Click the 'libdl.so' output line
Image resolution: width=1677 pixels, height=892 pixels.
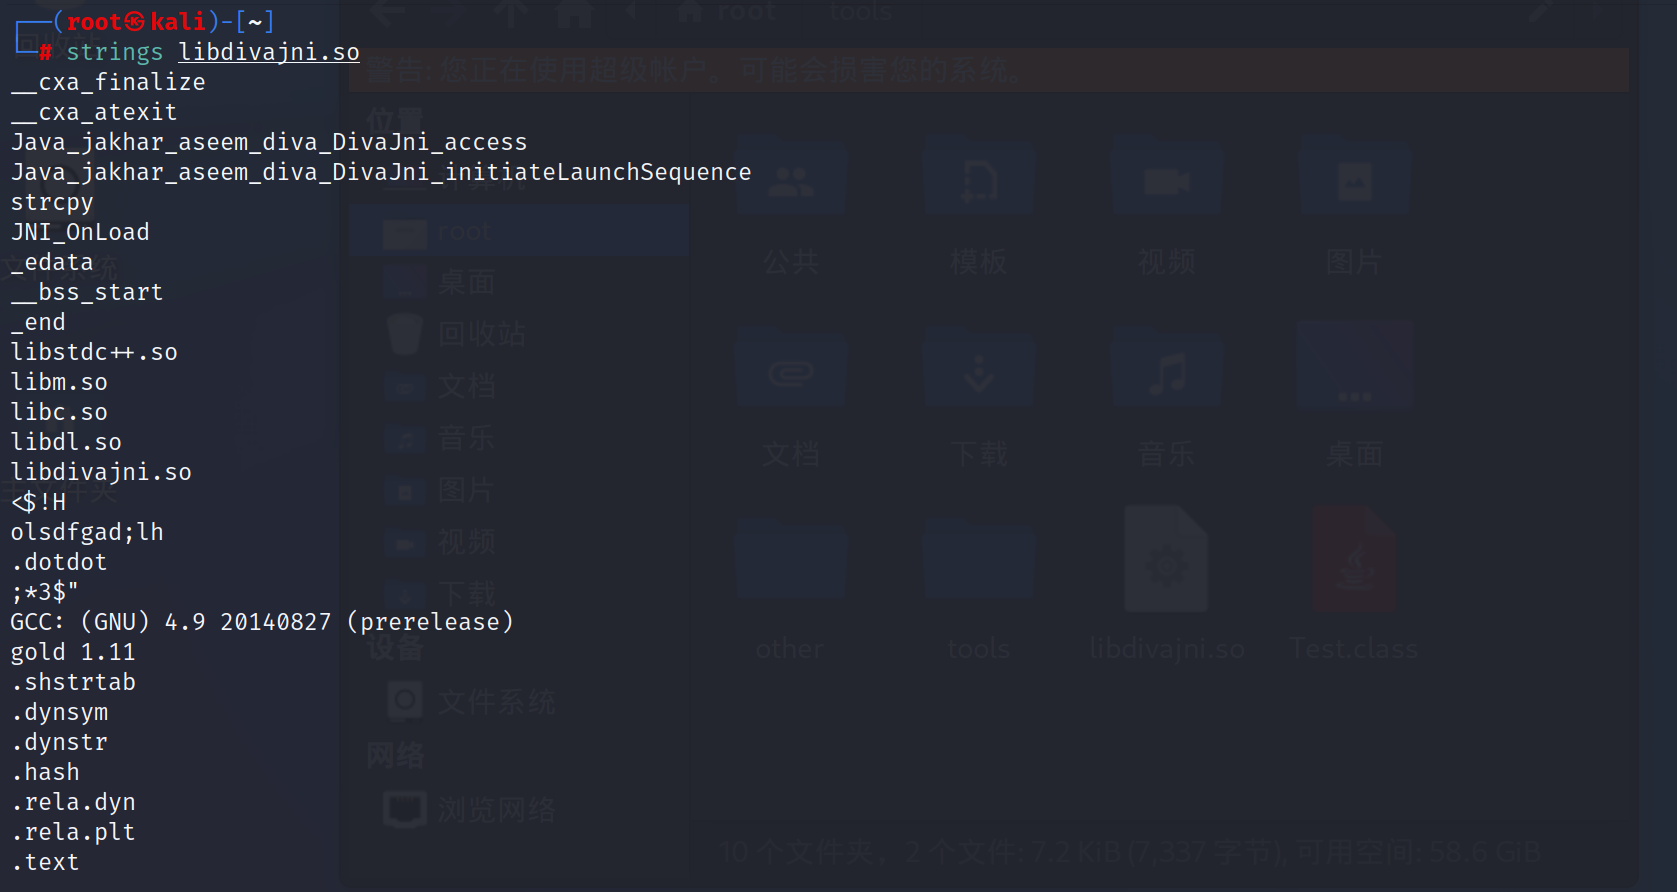[x=66, y=442]
